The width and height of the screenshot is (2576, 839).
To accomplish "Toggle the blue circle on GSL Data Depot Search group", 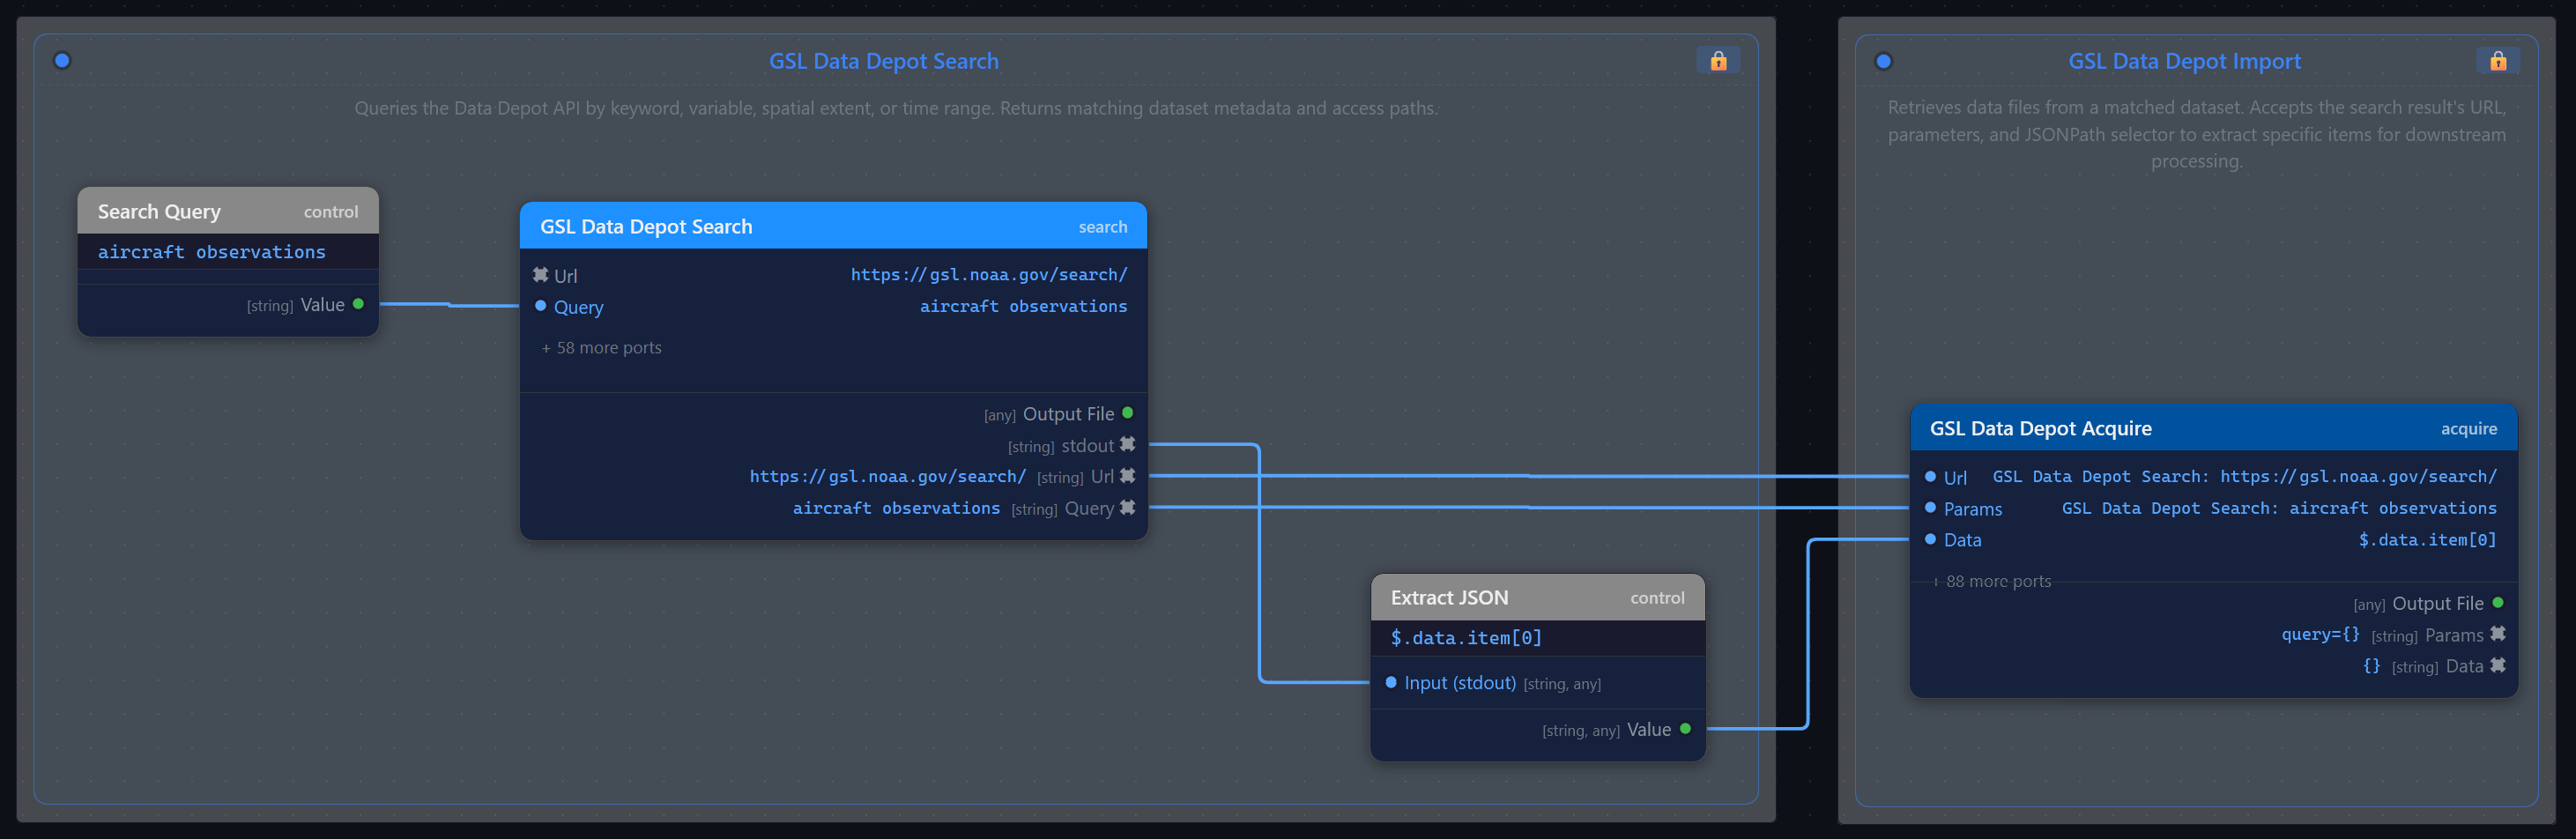I will point(62,61).
